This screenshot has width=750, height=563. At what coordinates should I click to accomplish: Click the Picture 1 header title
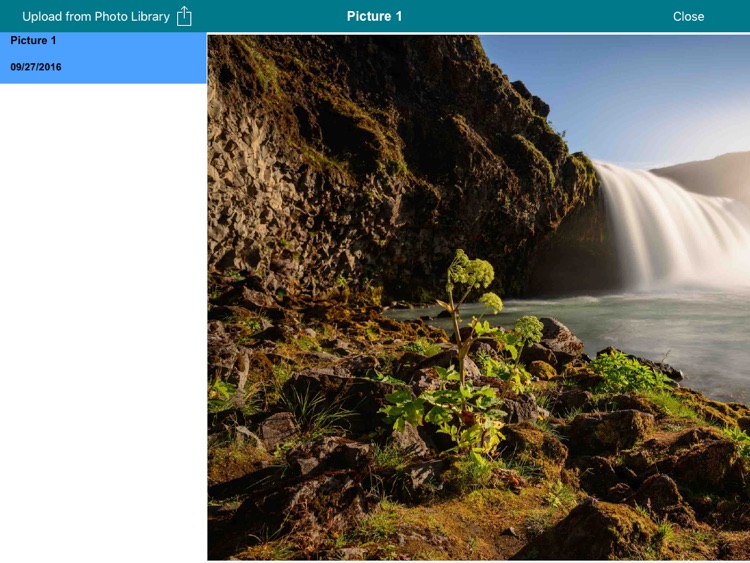[375, 16]
